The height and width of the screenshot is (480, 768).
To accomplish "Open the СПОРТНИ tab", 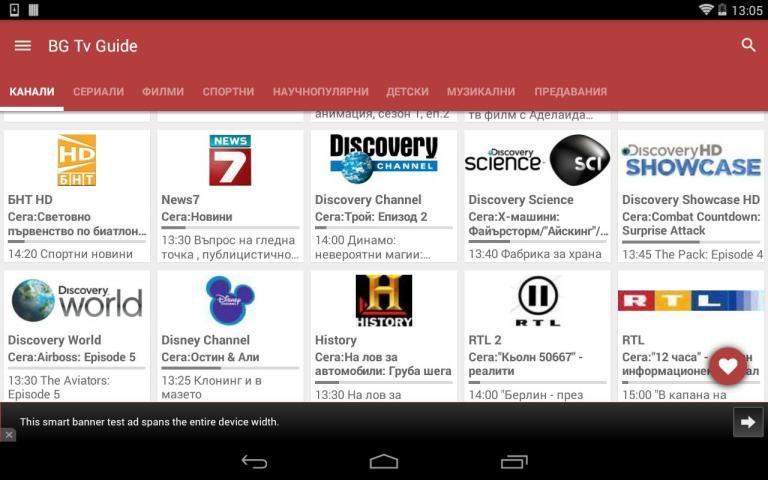I will click(x=228, y=92).
